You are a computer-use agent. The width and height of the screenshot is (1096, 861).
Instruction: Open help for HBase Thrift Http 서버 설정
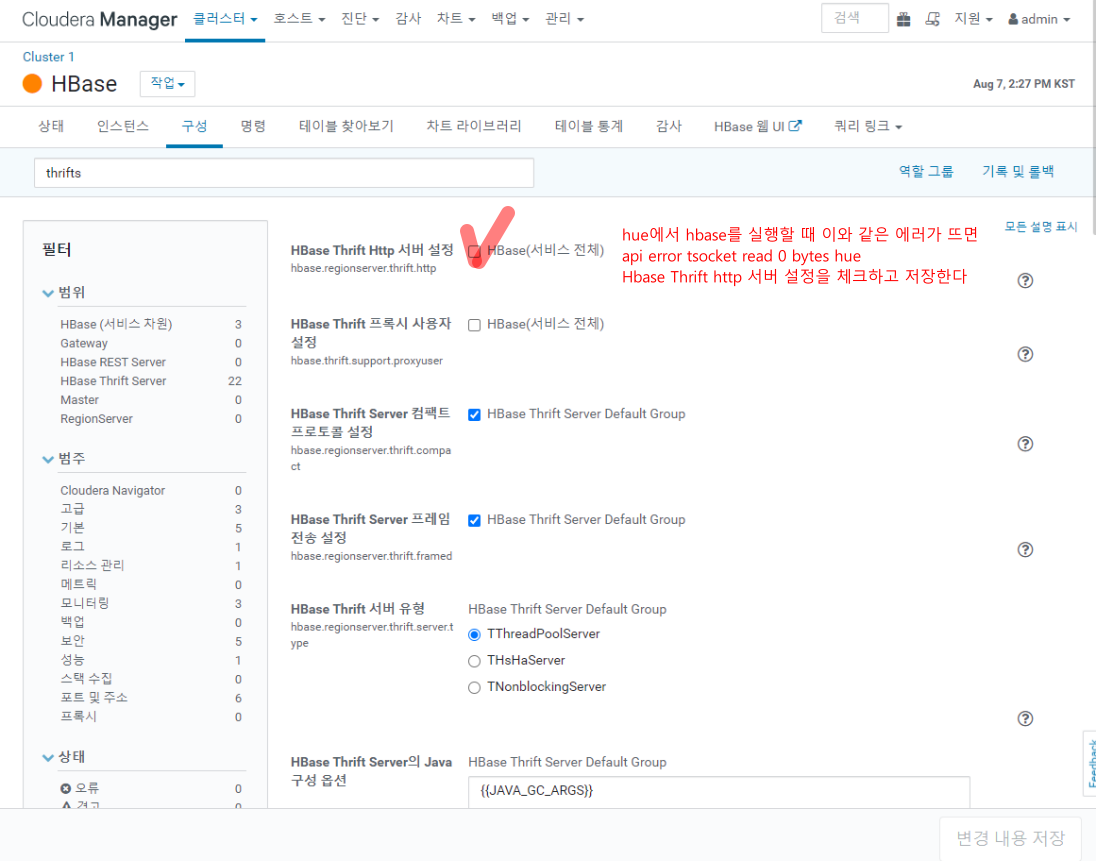tap(1025, 280)
